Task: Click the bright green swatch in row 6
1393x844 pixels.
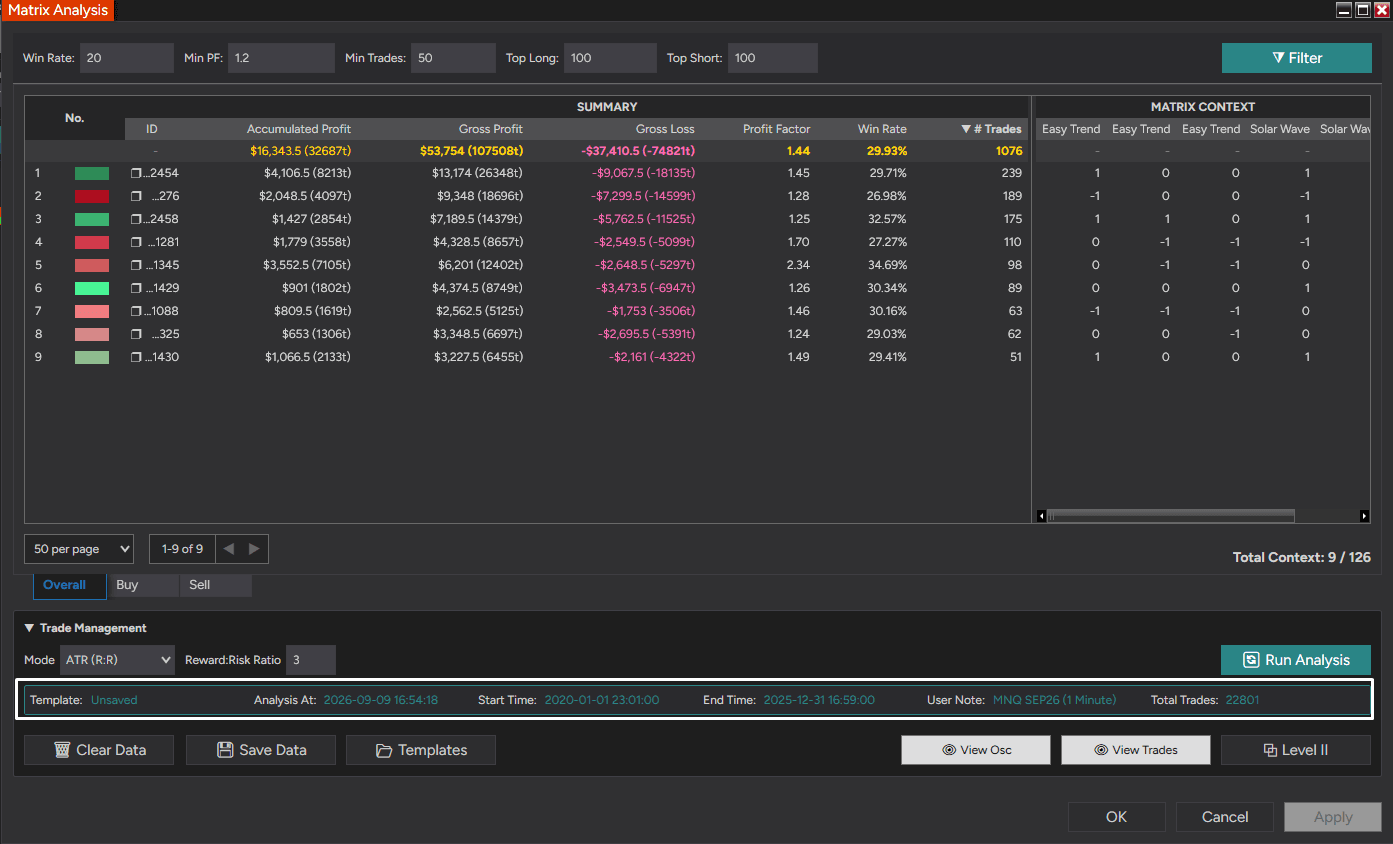Action: [x=92, y=288]
